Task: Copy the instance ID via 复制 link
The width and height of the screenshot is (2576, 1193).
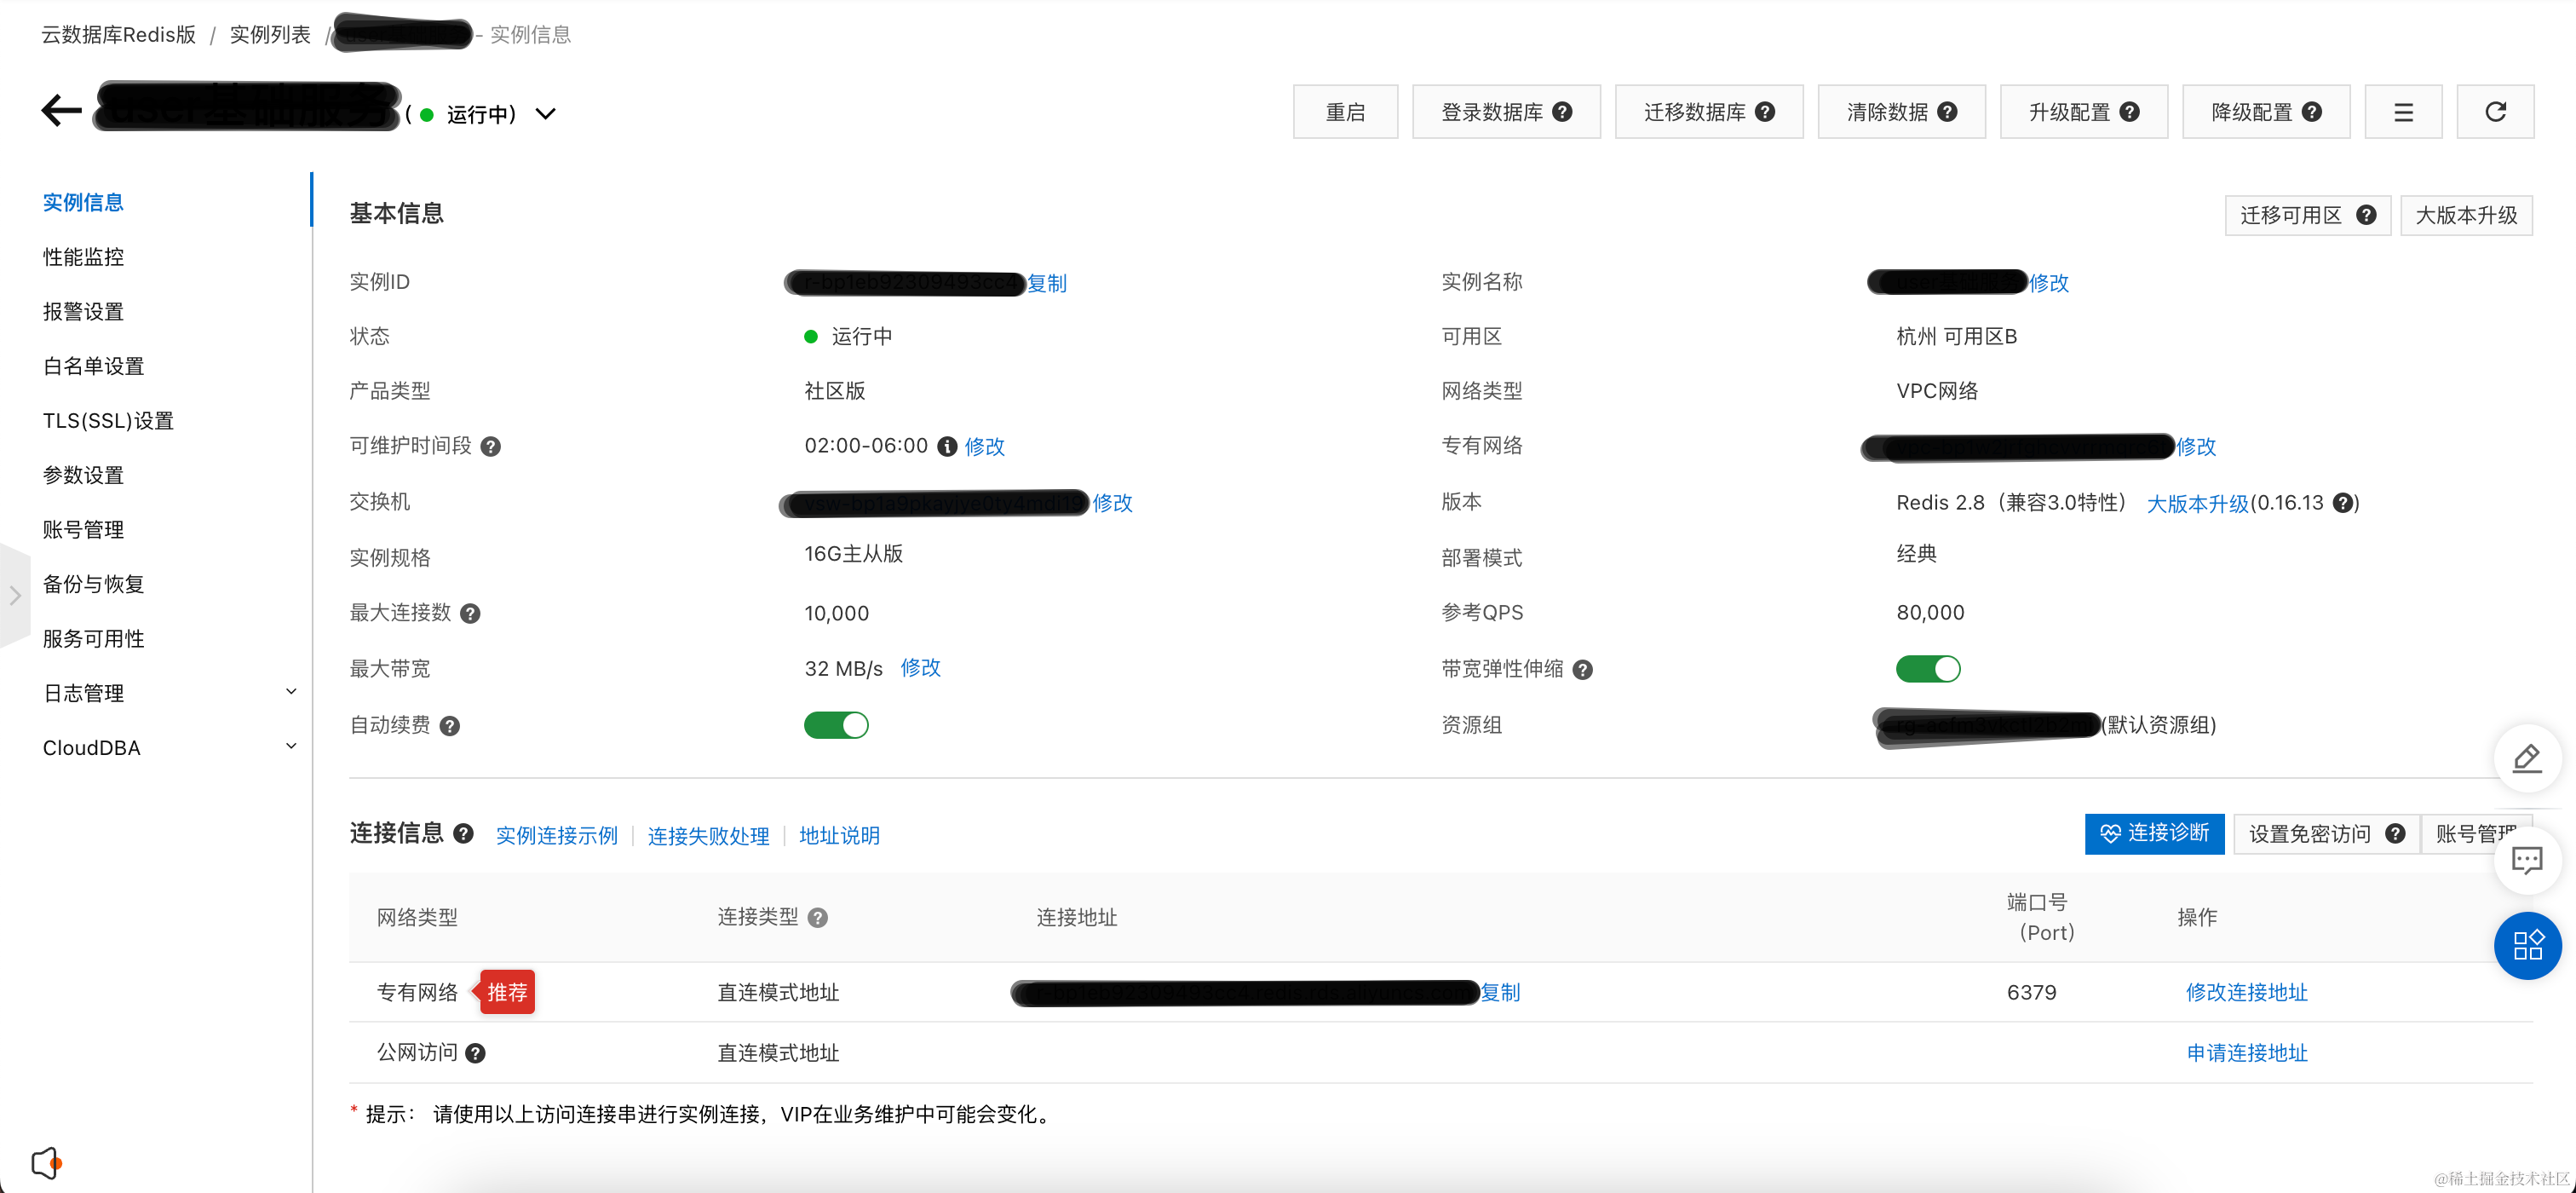Action: 1047,284
